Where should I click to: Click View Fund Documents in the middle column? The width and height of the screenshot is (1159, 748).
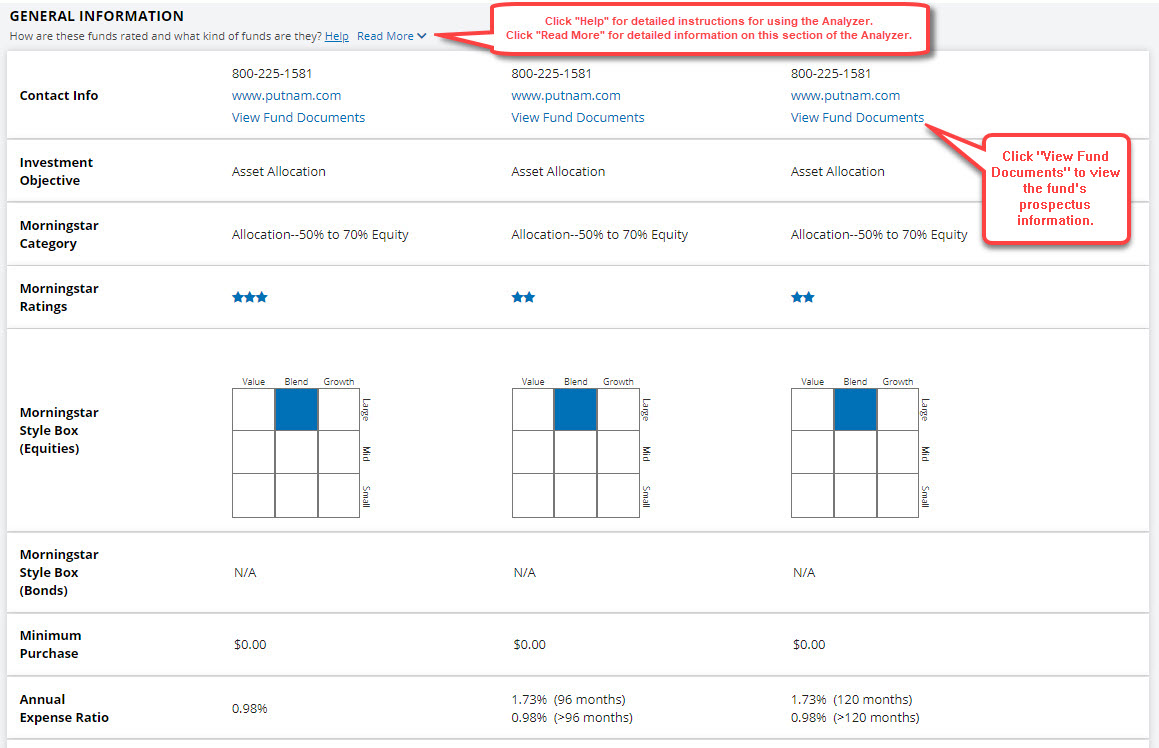click(577, 117)
